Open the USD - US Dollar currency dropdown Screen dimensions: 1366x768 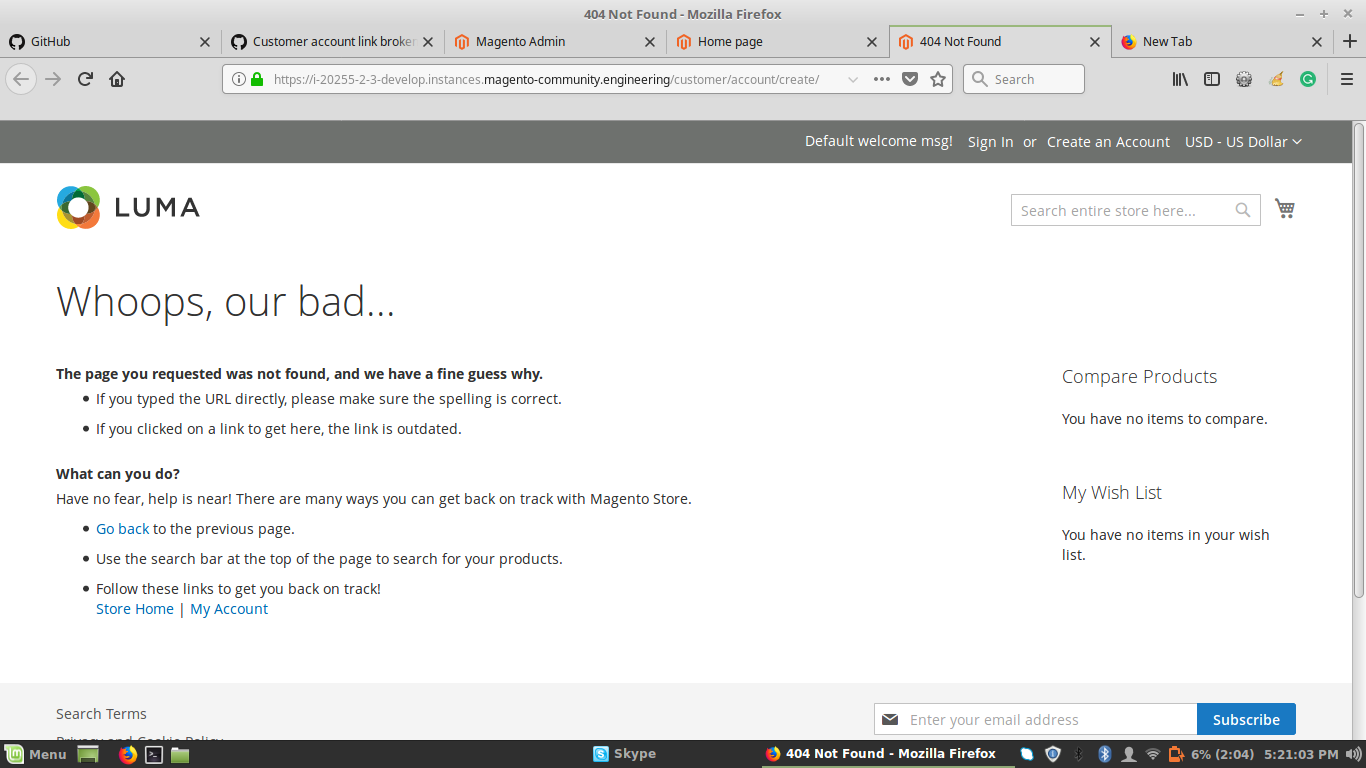coord(1243,142)
